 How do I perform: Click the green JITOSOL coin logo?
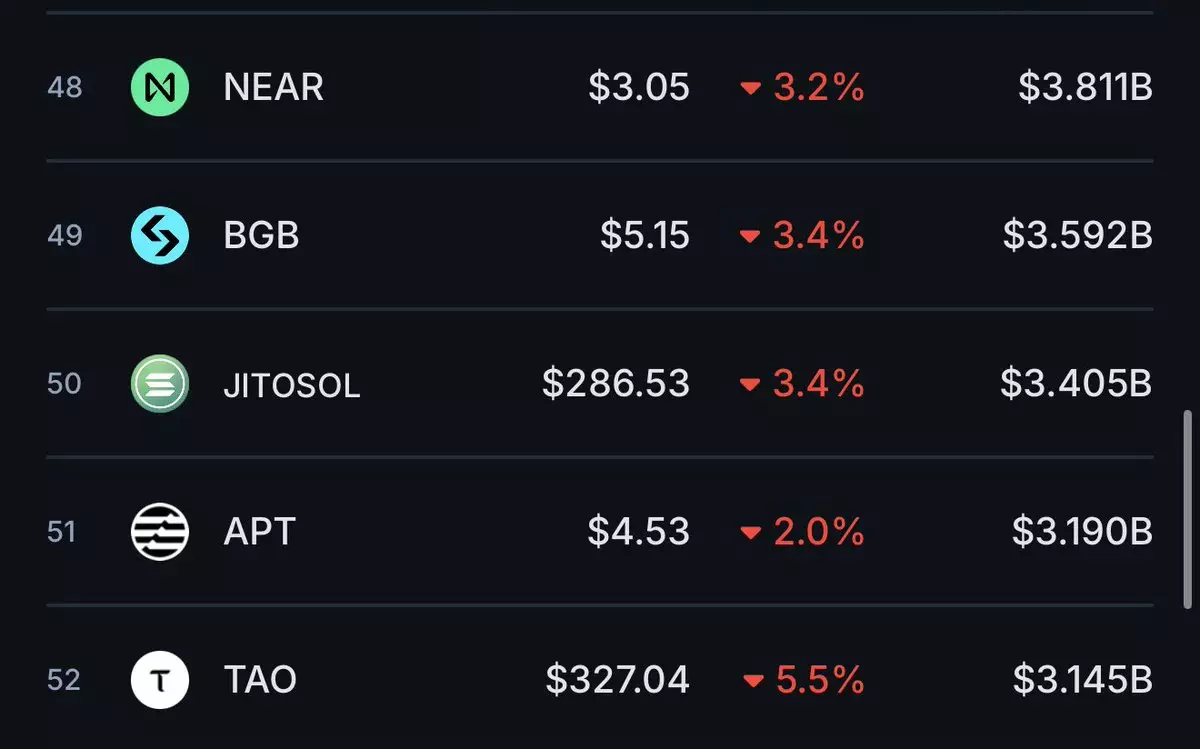tap(160, 384)
